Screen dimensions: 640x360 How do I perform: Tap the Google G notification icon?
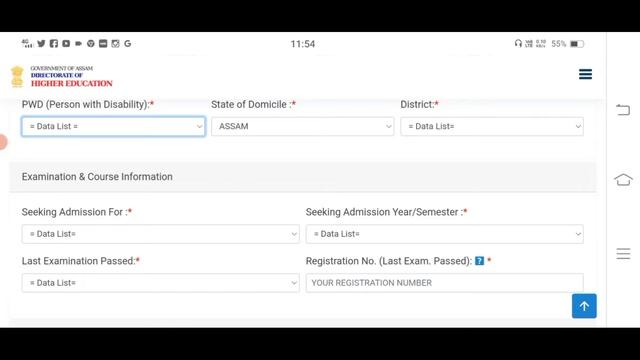(128, 43)
